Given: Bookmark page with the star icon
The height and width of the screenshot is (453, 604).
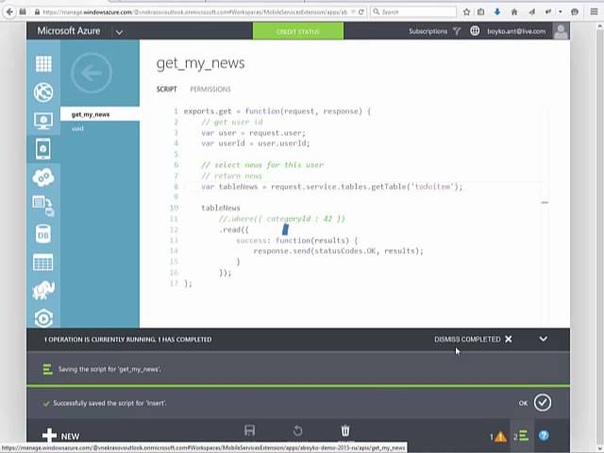Looking at the screenshot, I should click(466, 12).
